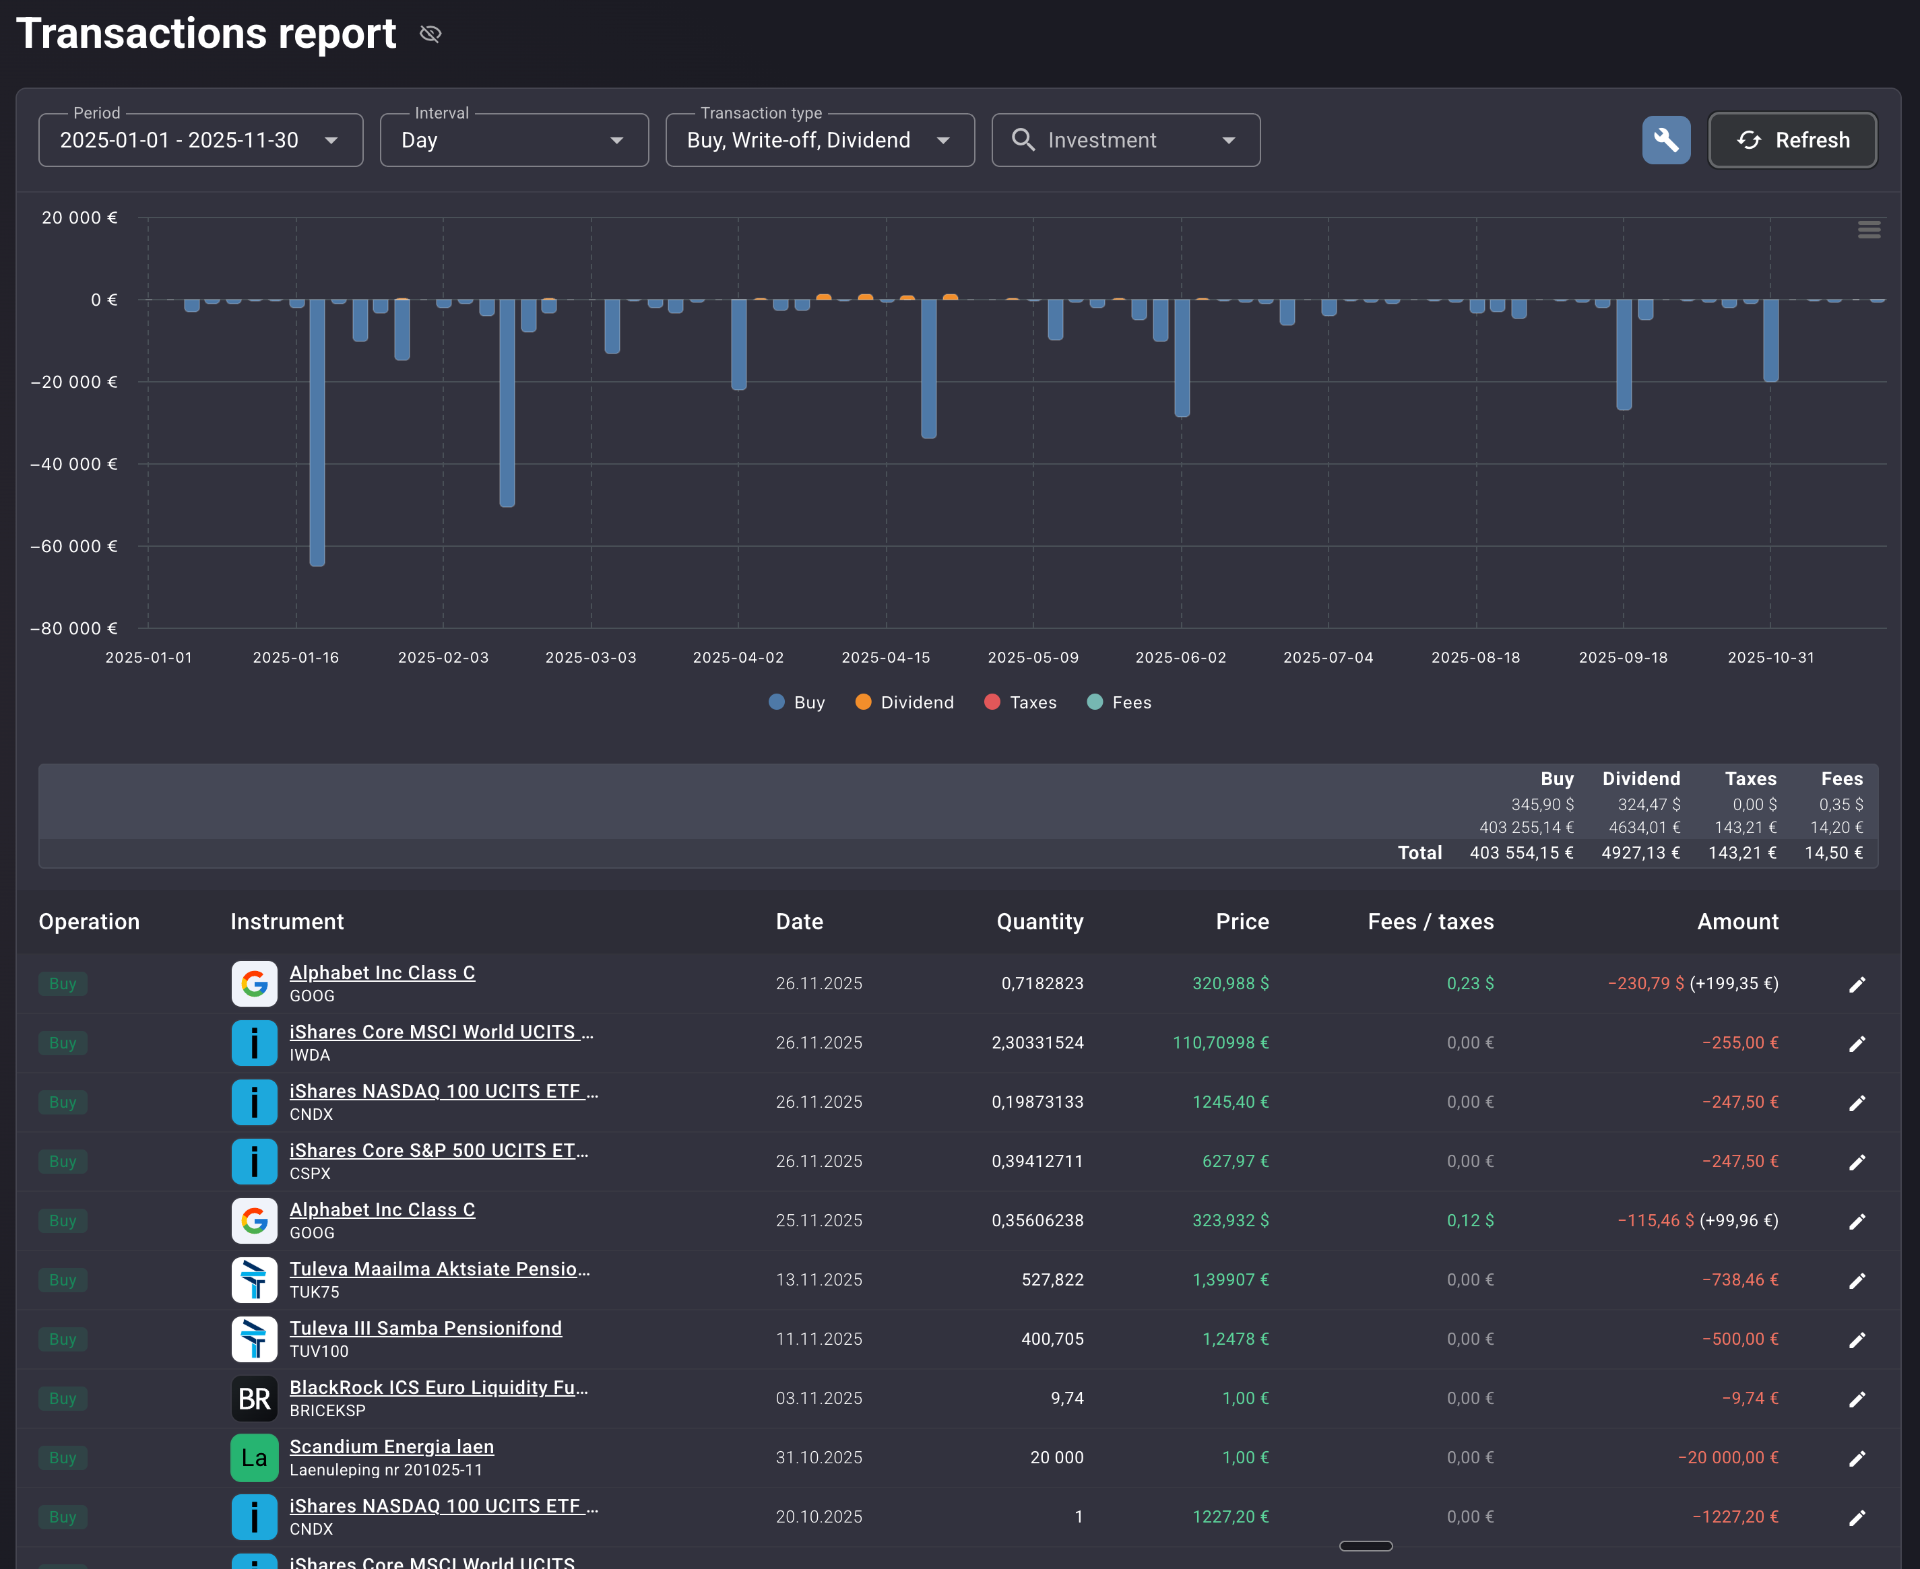Click the Google logo for GOOG 26.11.2025 row
The width and height of the screenshot is (1920, 1569).
pyautogui.click(x=254, y=984)
